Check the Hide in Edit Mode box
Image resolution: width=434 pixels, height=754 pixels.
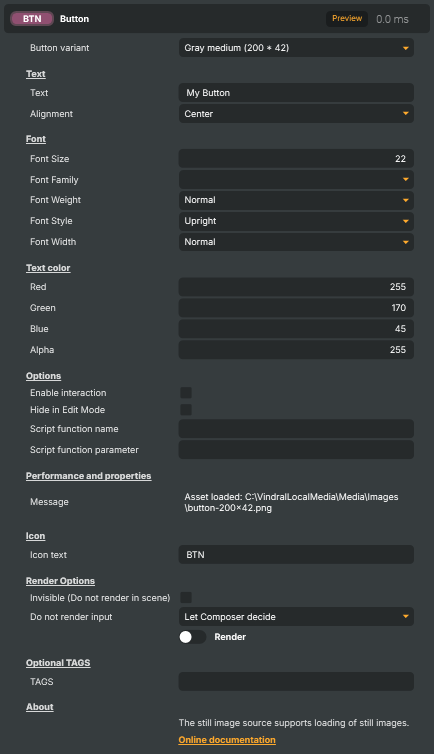pos(186,410)
